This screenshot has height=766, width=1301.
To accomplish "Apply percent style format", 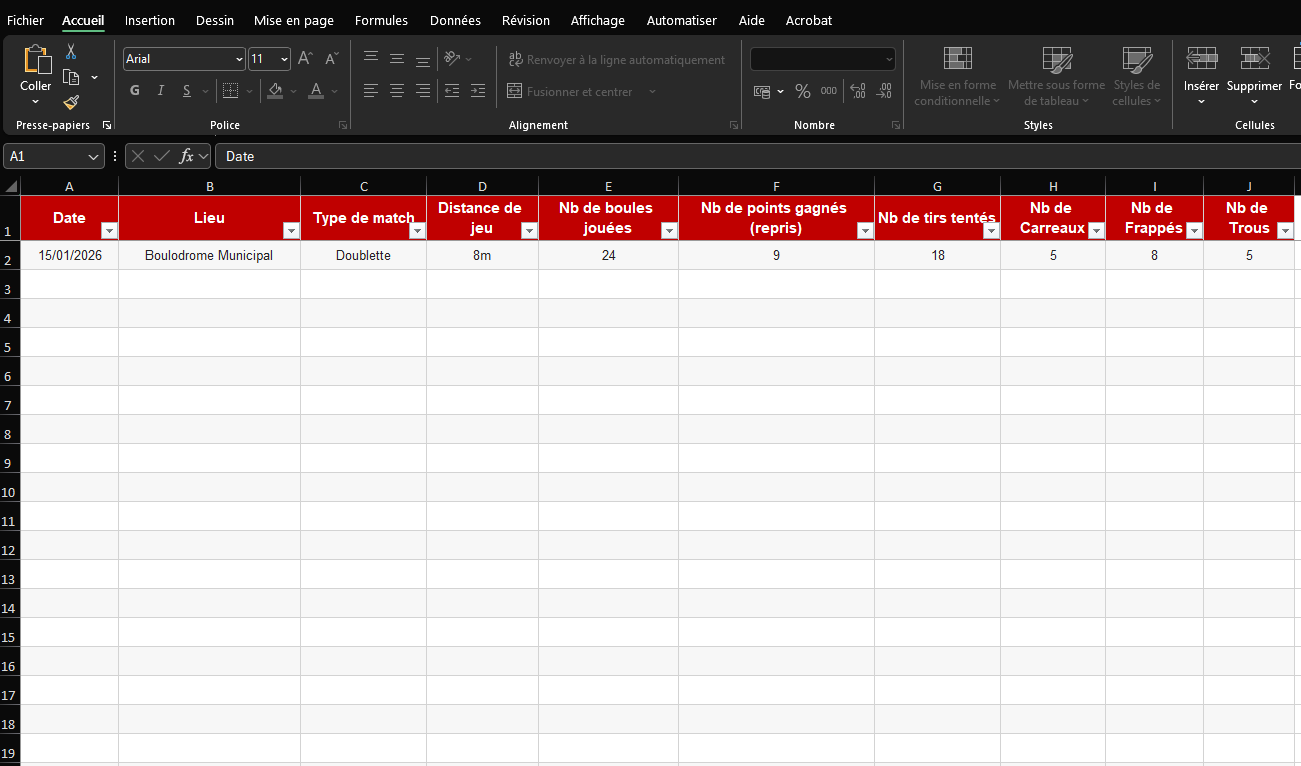I will (x=802, y=91).
